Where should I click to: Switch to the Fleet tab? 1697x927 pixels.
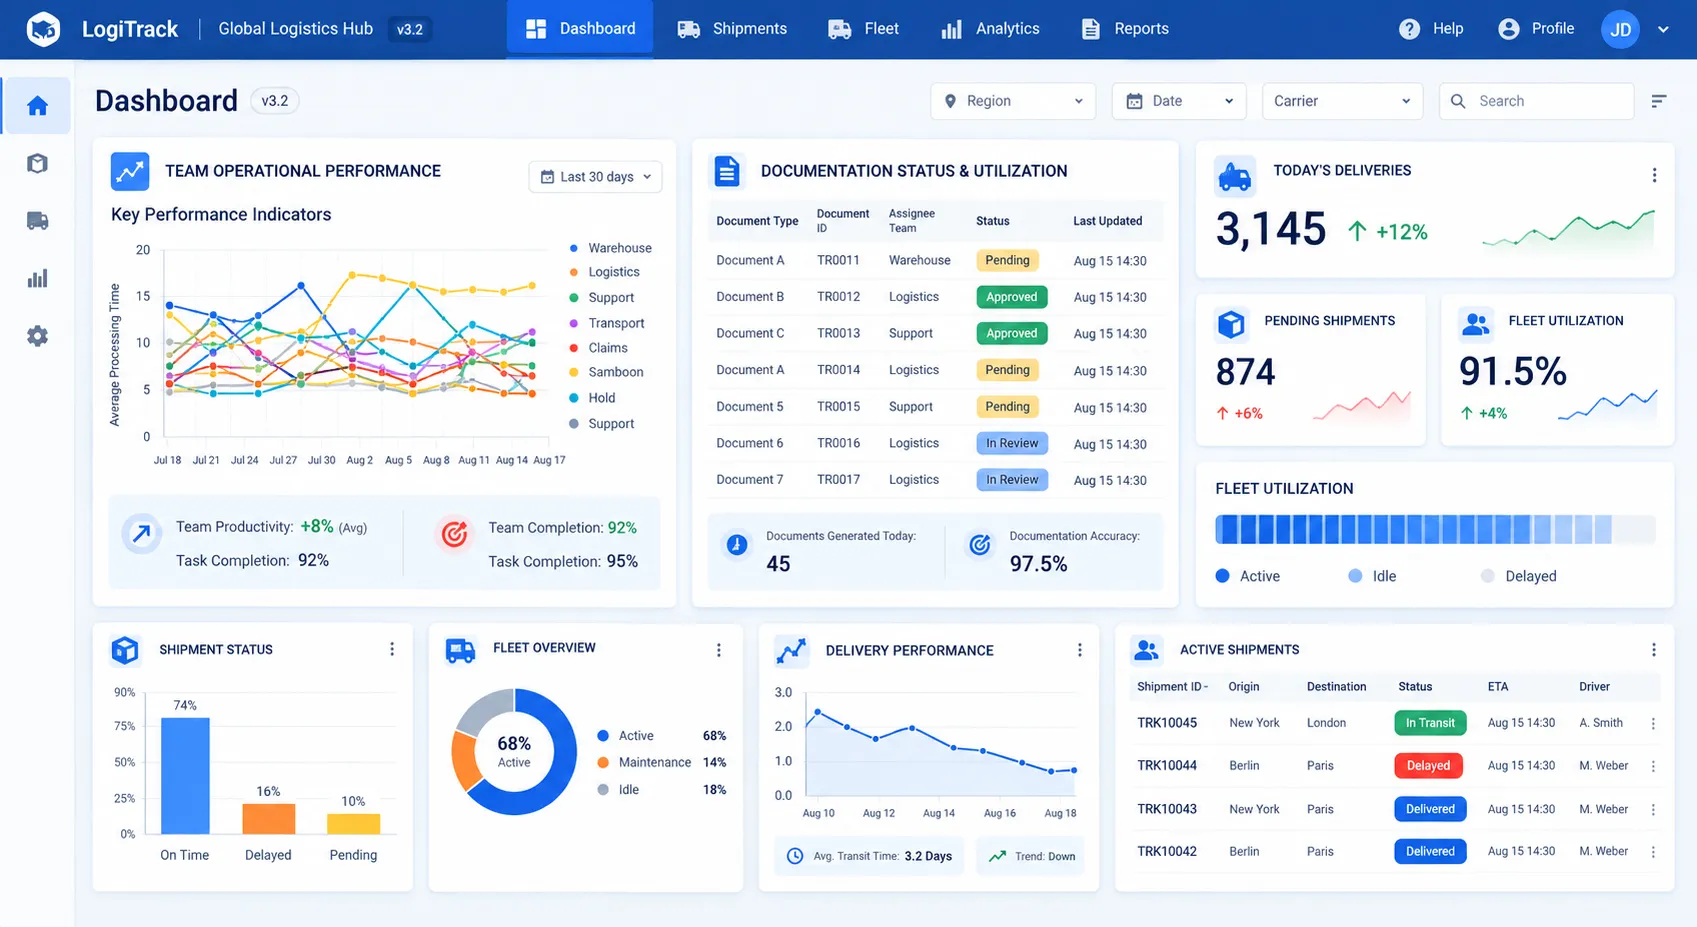point(864,29)
